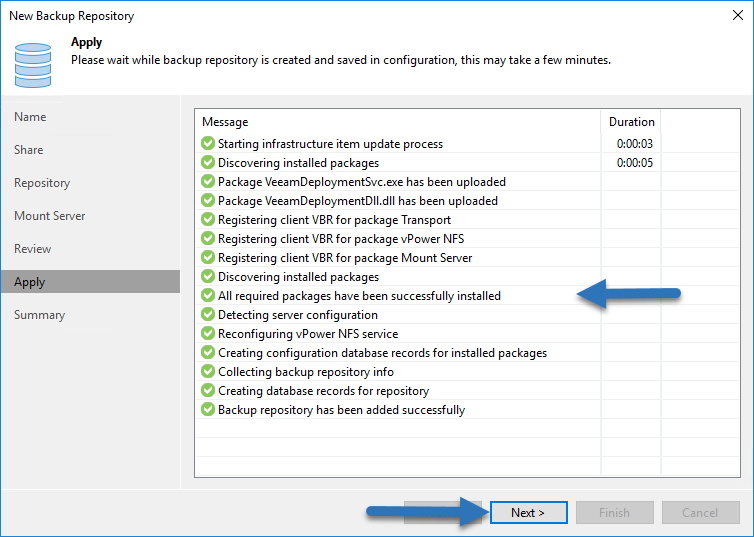Viewport: 754px width, 537px height.
Task: Click green check by vPower NFS package row
Action: (208, 238)
